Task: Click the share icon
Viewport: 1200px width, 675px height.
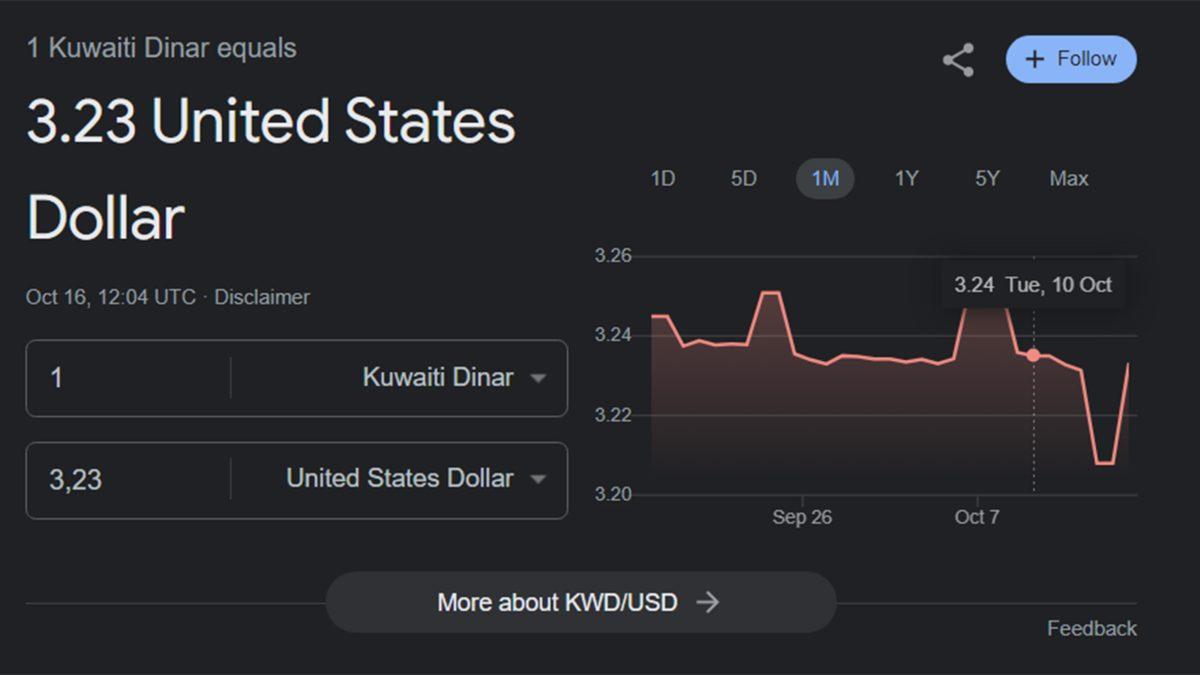Action: 958,61
